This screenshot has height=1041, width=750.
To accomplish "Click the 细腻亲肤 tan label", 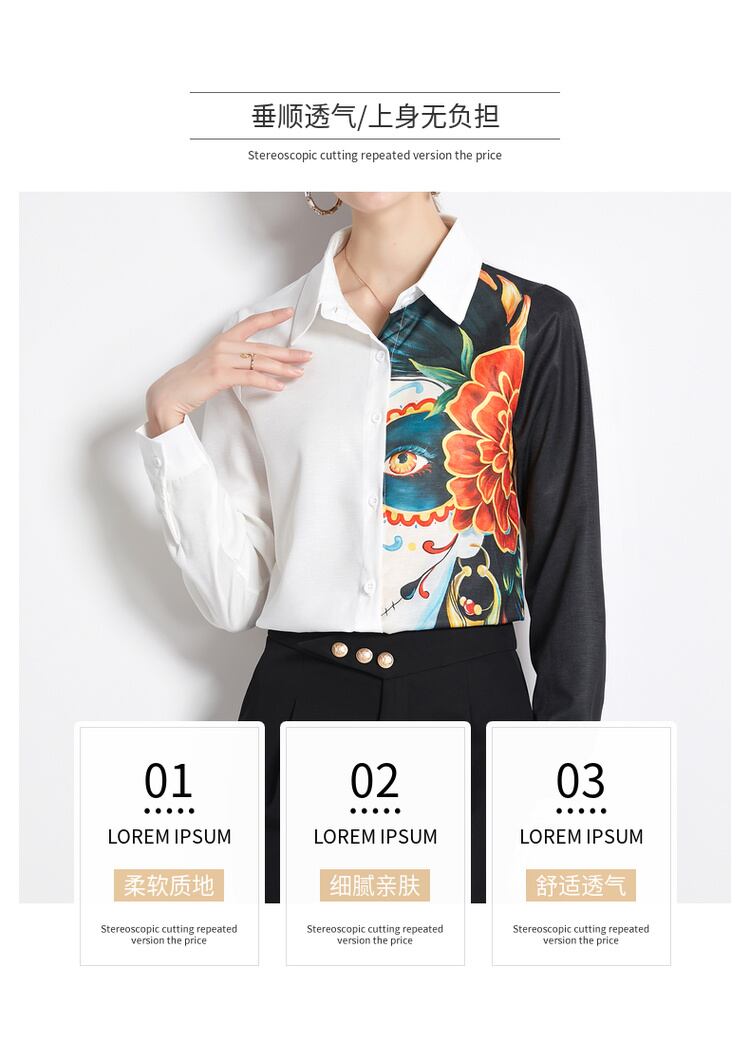I will tap(375, 885).
